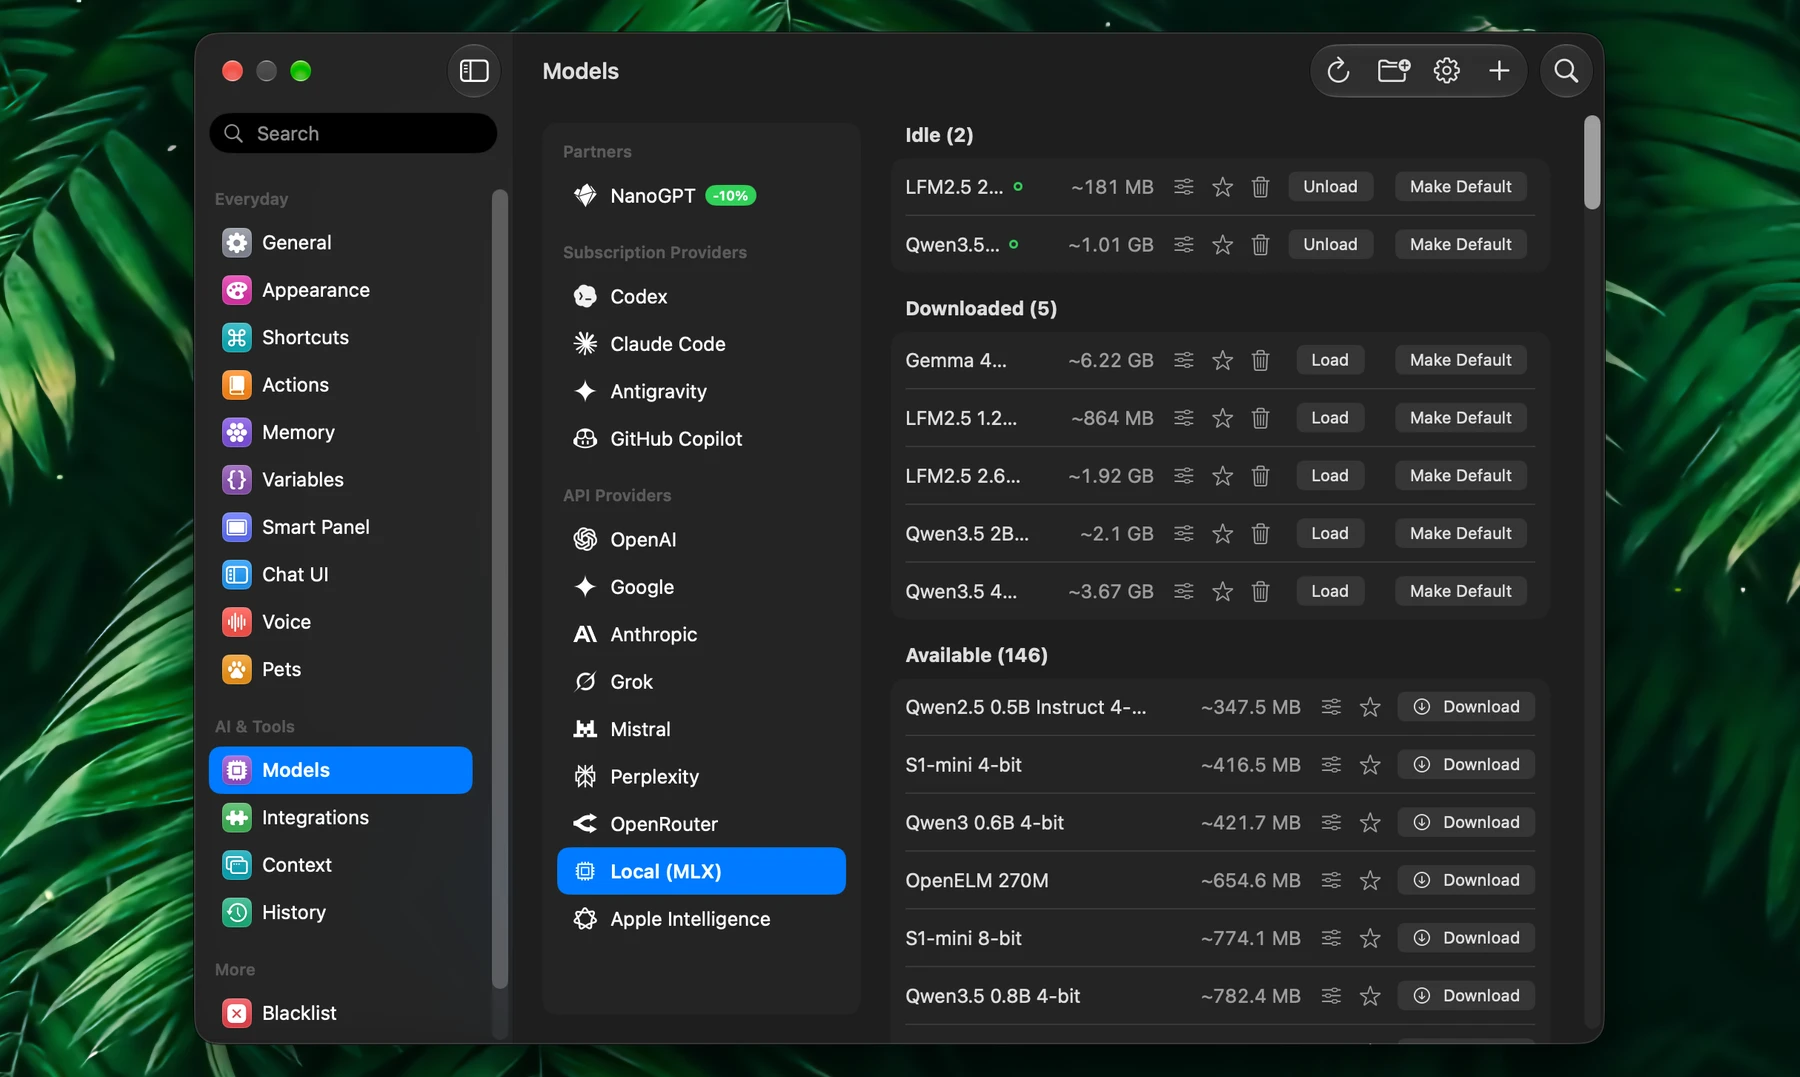This screenshot has height=1077, width=1800.
Task: Open the add folder icon in toolbar
Action: (1393, 71)
